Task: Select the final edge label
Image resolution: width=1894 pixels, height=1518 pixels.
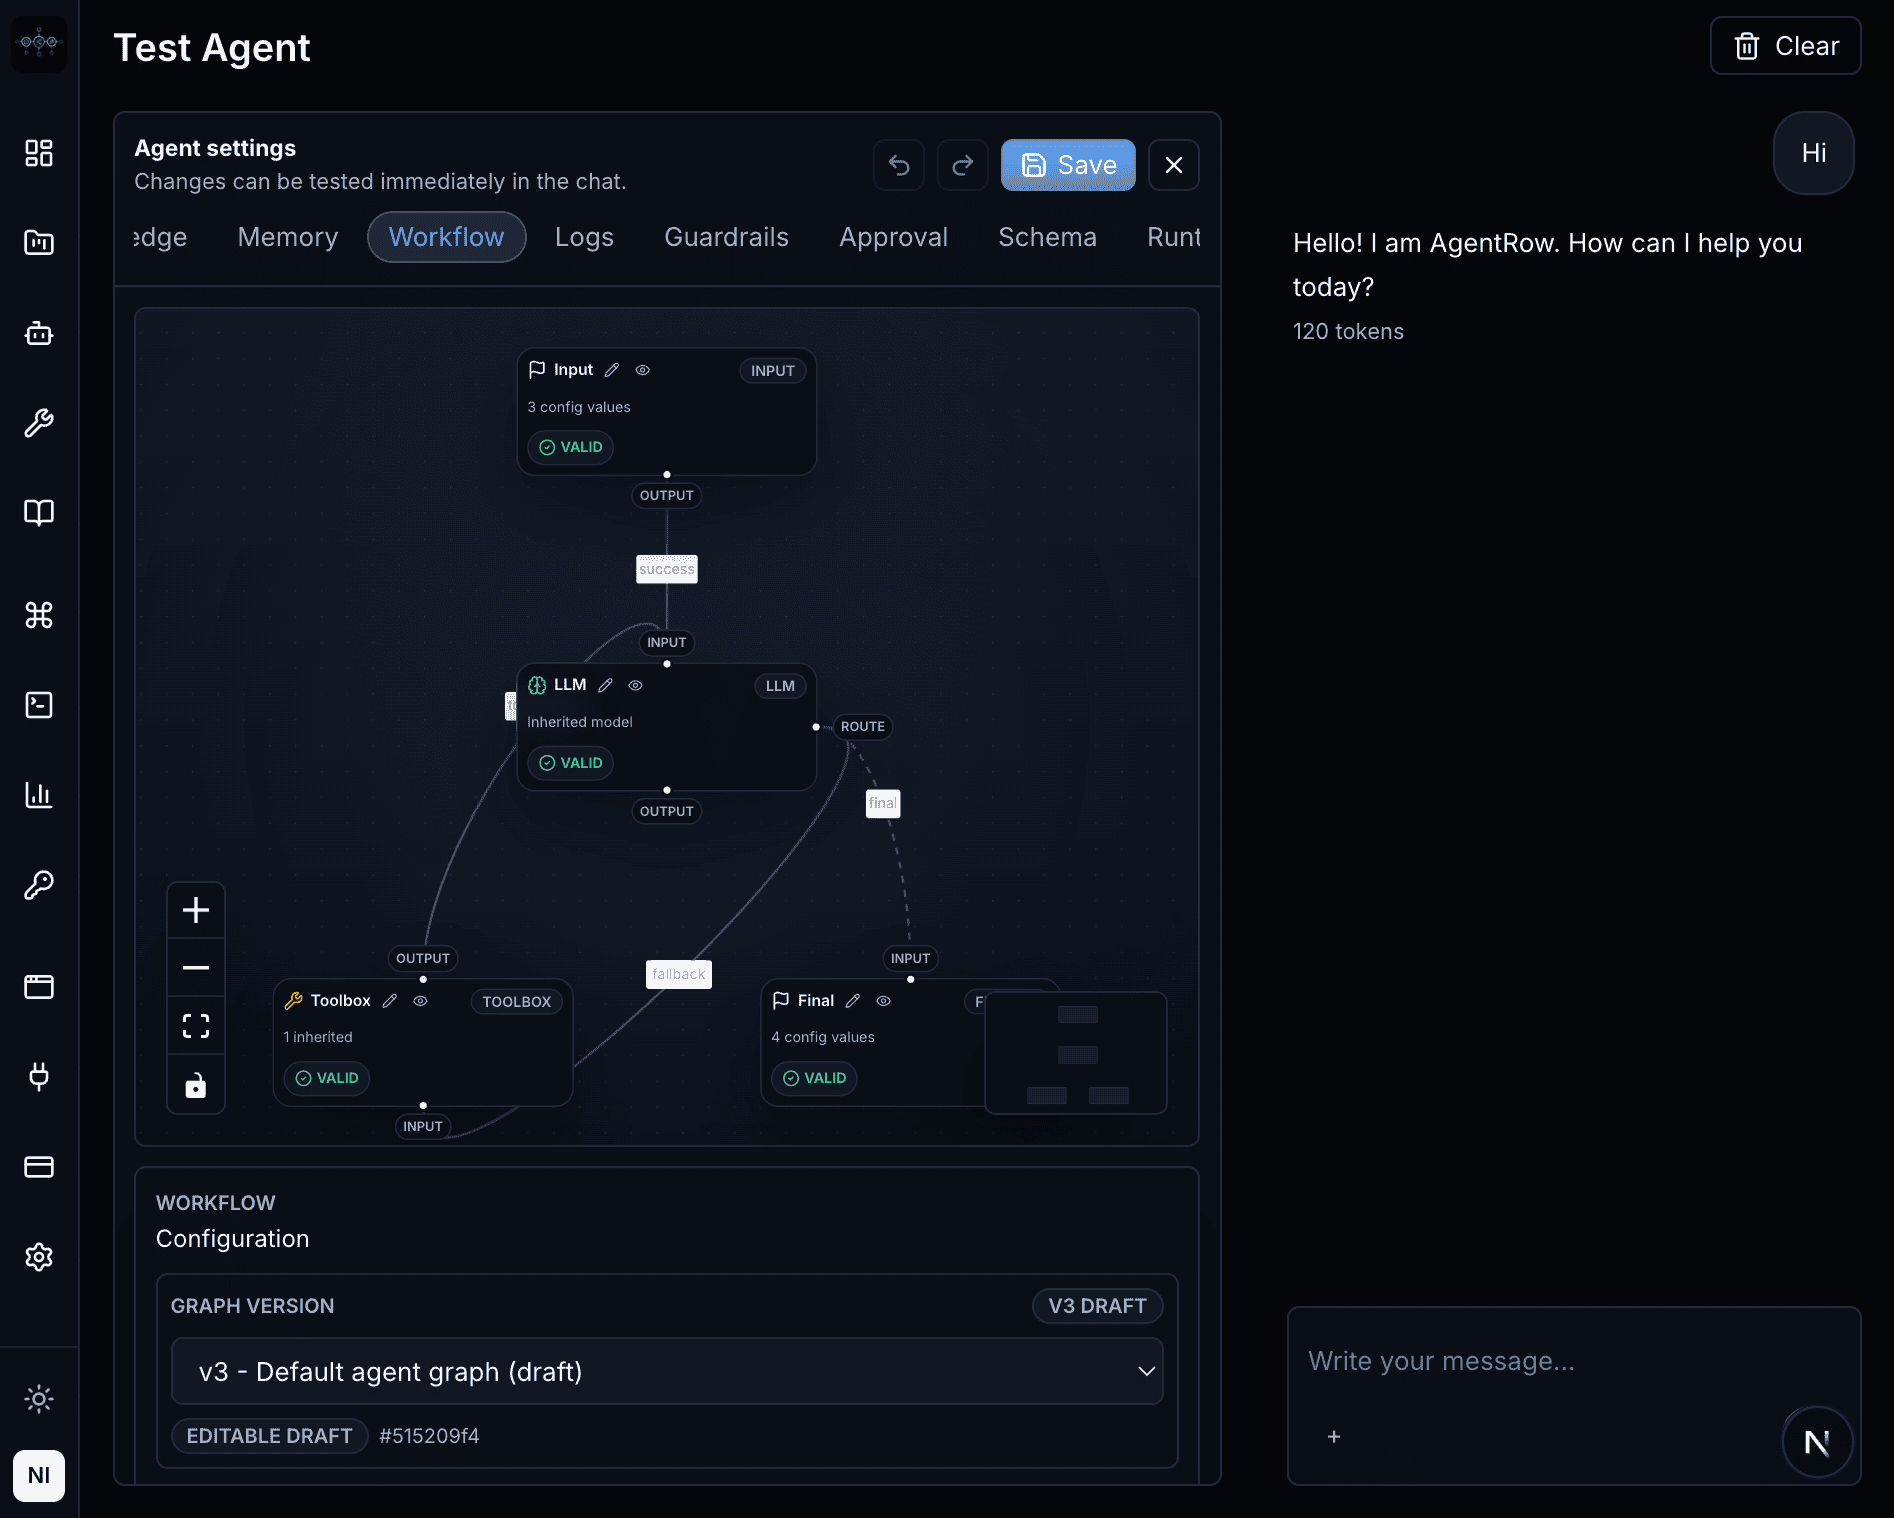Action: point(883,803)
